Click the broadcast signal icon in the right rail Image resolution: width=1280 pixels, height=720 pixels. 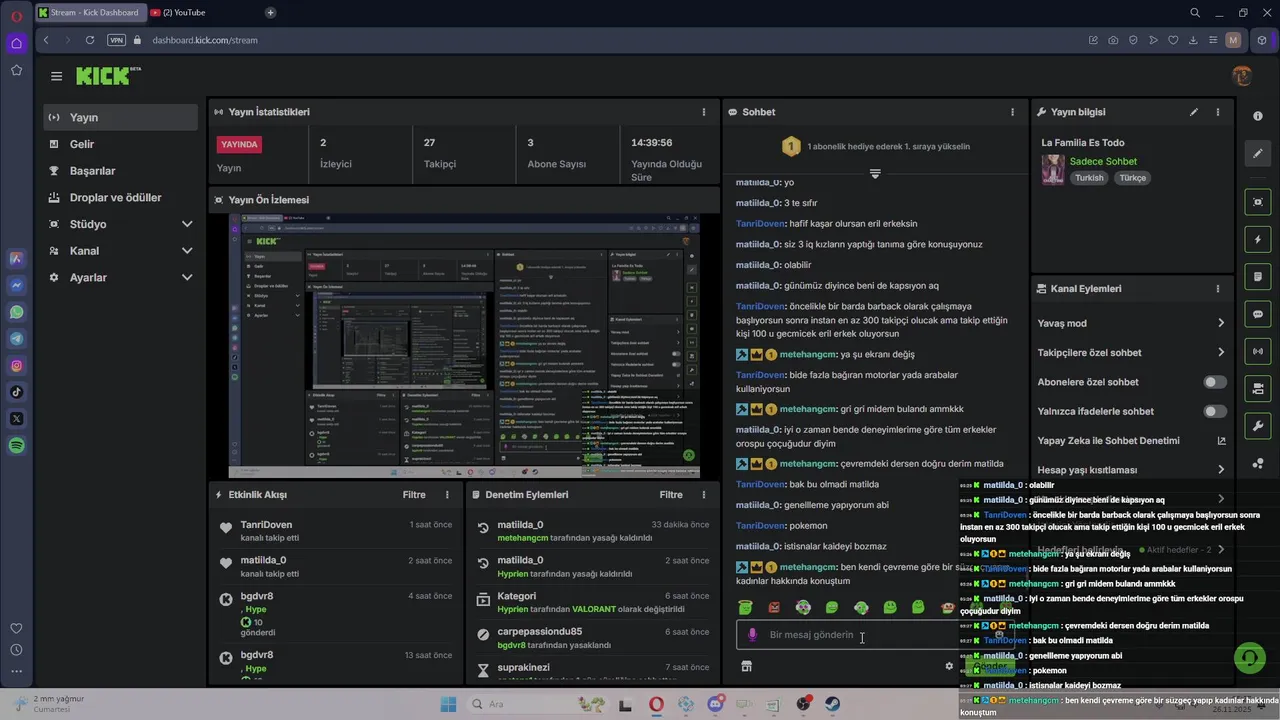coord(1258,351)
